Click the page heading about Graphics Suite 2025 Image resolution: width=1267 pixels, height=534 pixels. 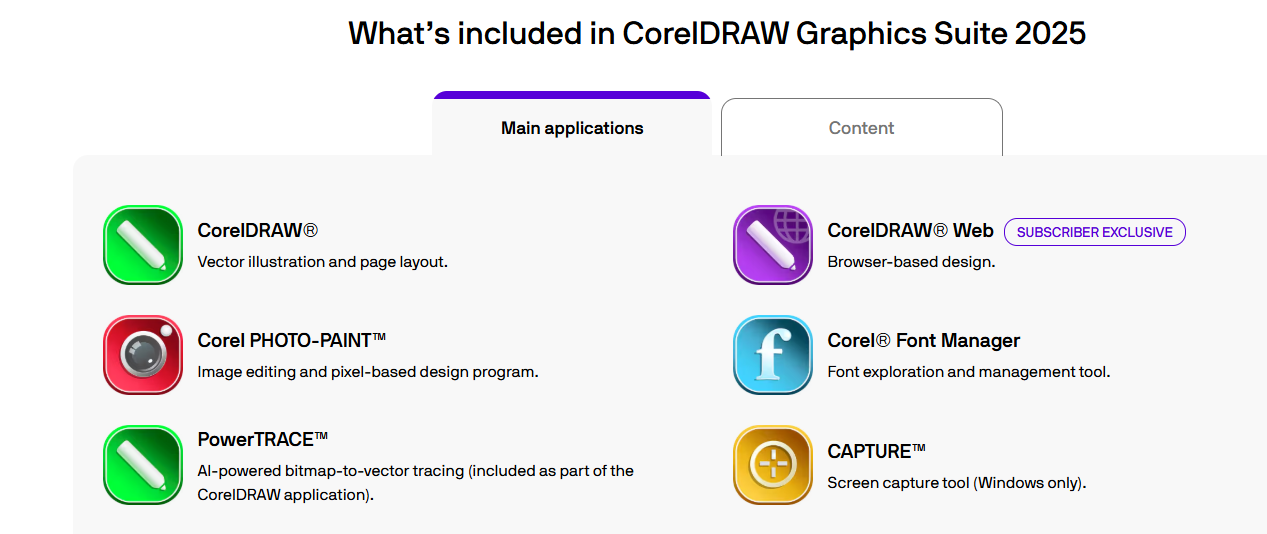(717, 32)
